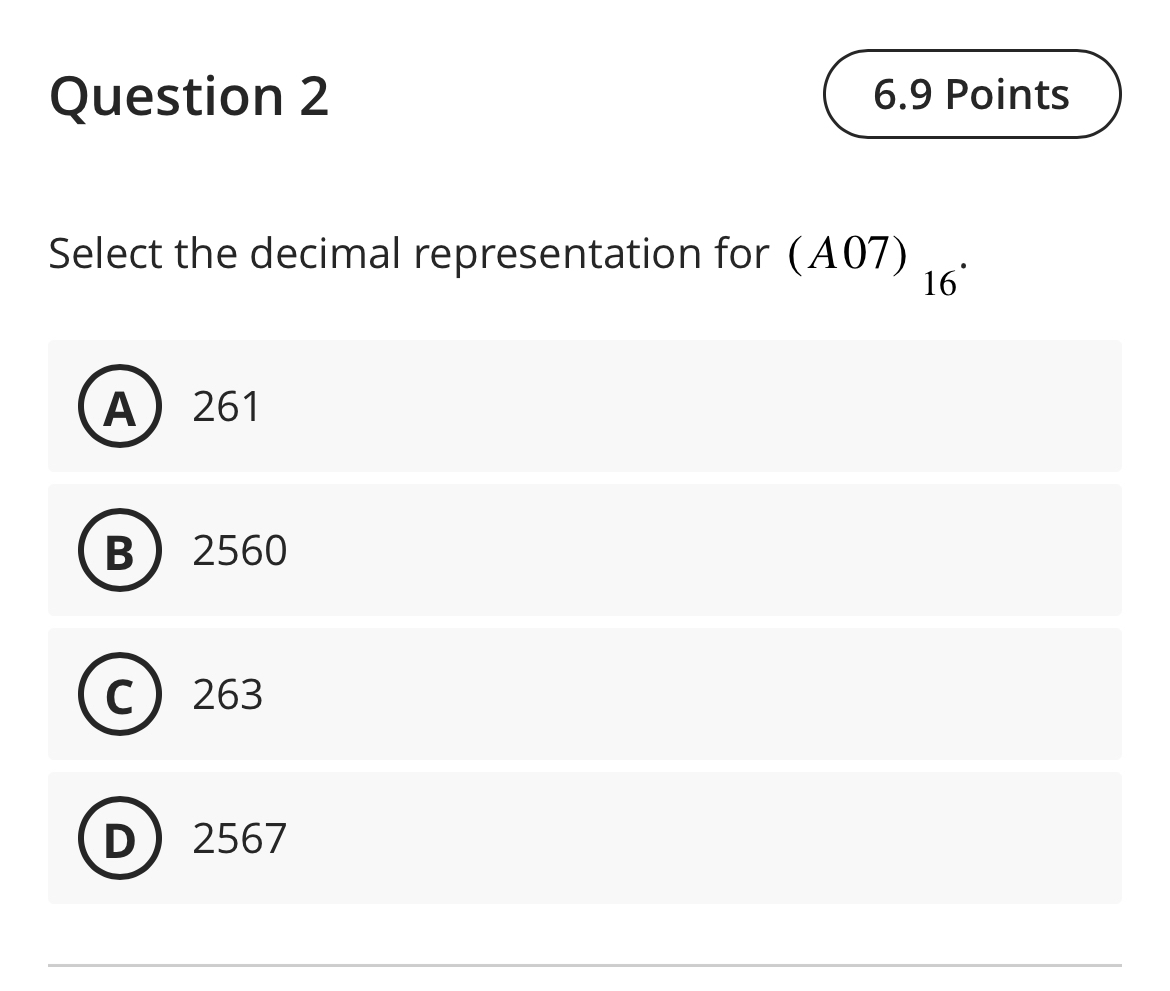This screenshot has width=1170, height=991.
Task: Click the Question 2 heading
Action: tap(189, 96)
